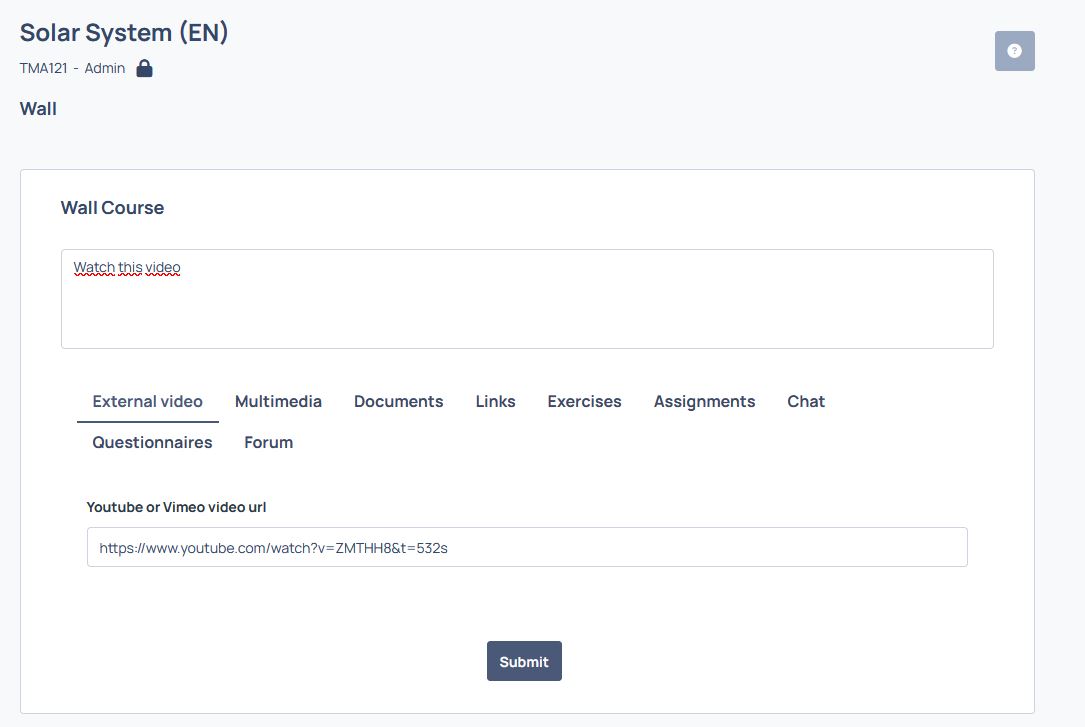Screen dimensions: 1085x727
Task: Focus the Youtube or Vimeo video url field
Action: 527,547
